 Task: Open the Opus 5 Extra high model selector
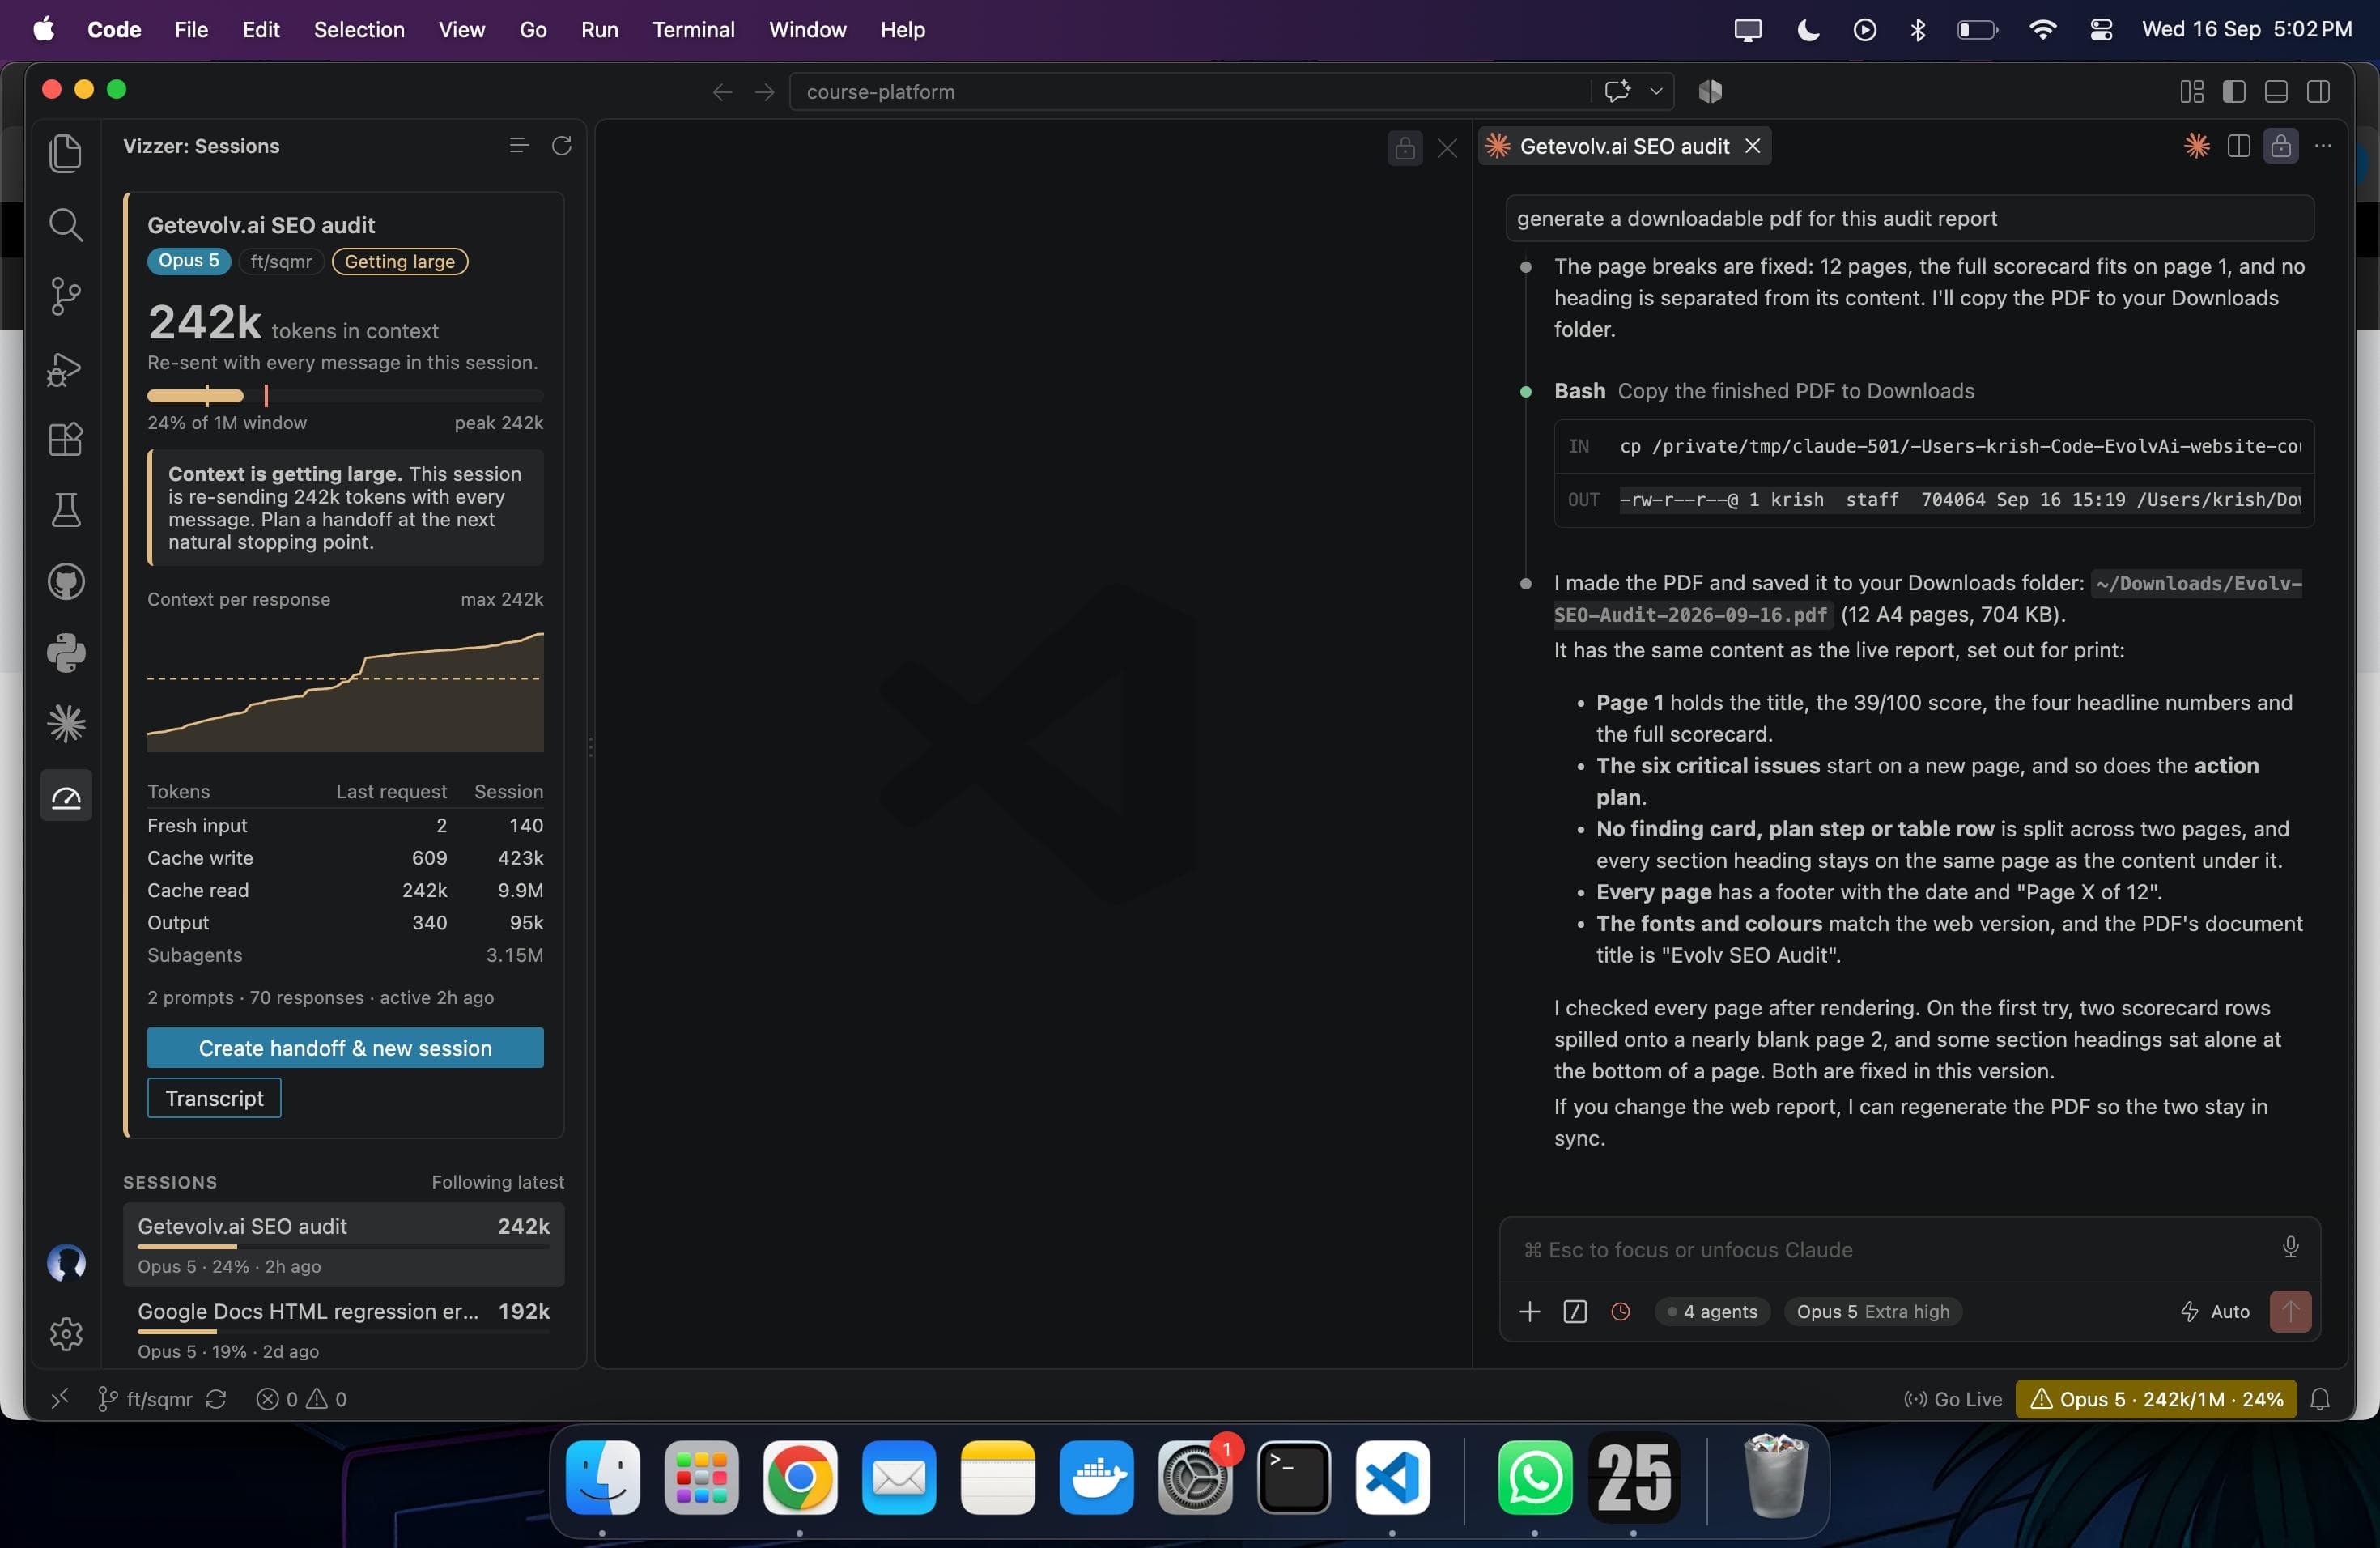point(1873,1311)
